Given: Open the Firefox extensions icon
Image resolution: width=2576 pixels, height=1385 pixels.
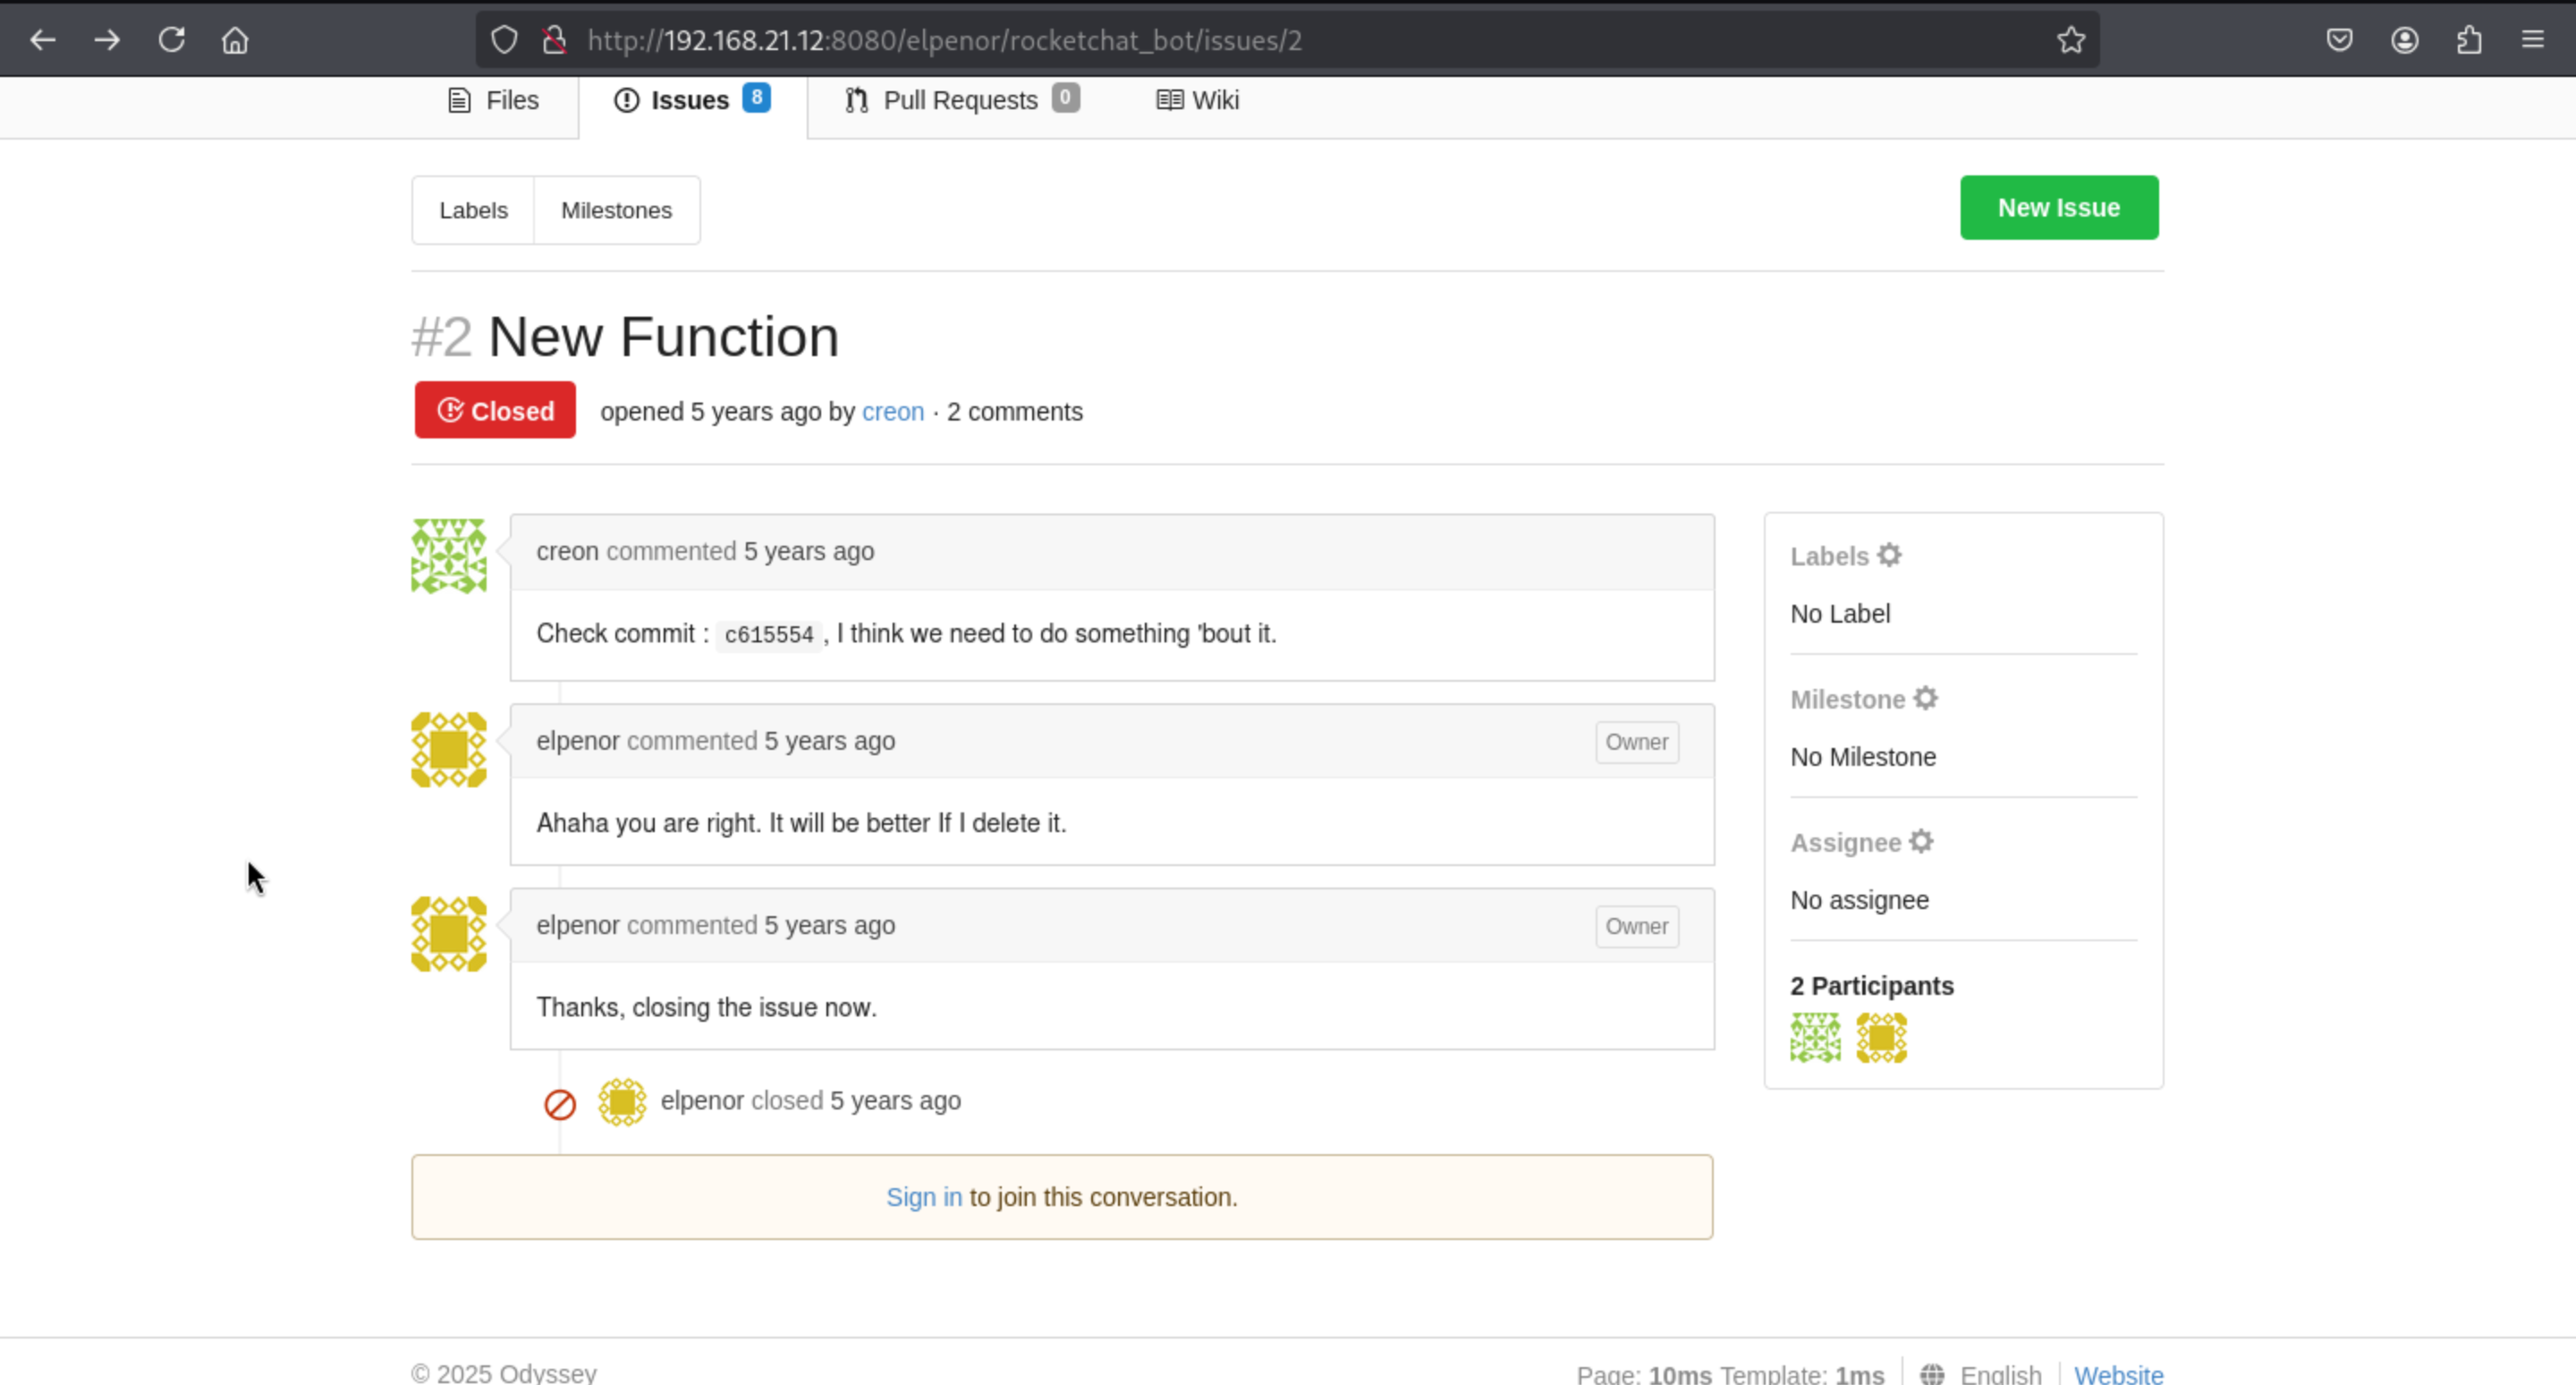Looking at the screenshot, I should (x=2468, y=40).
